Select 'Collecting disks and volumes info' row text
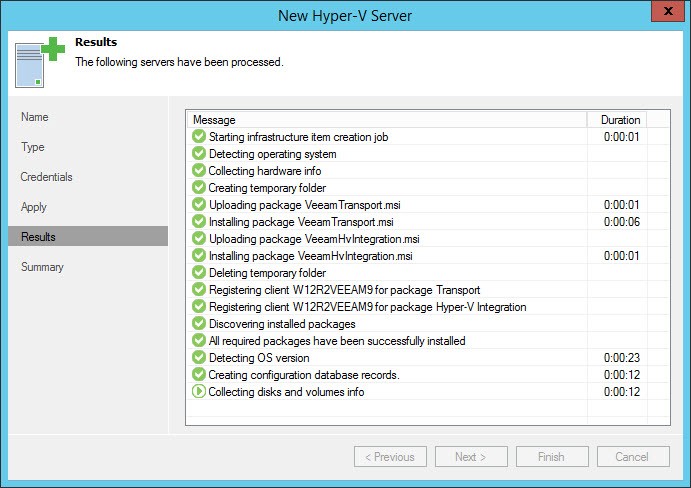The image size is (691, 488). tap(286, 392)
